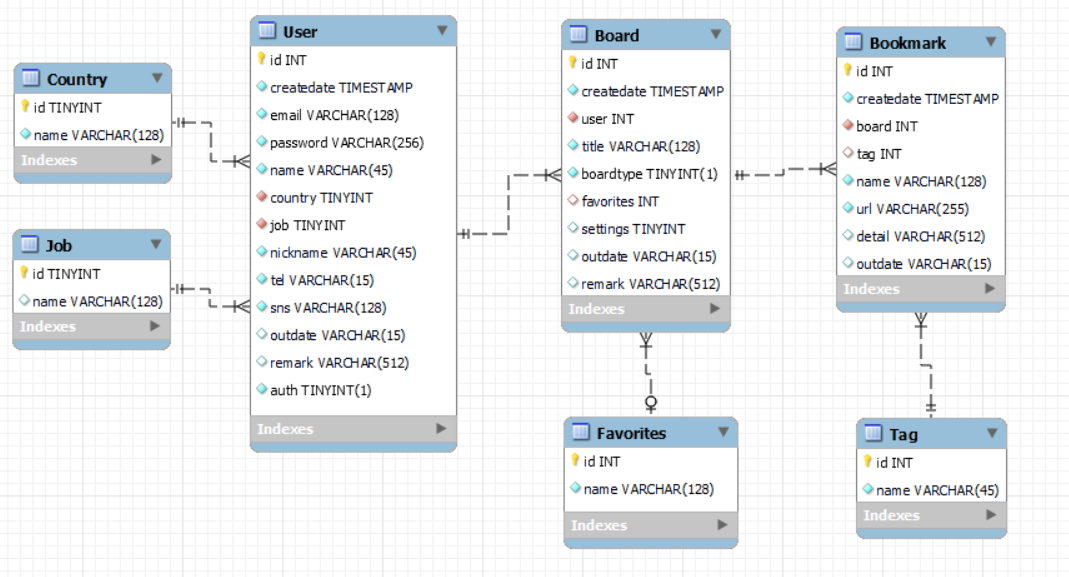
Task: Expand Indexes section of the Country table
Action: click(156, 160)
